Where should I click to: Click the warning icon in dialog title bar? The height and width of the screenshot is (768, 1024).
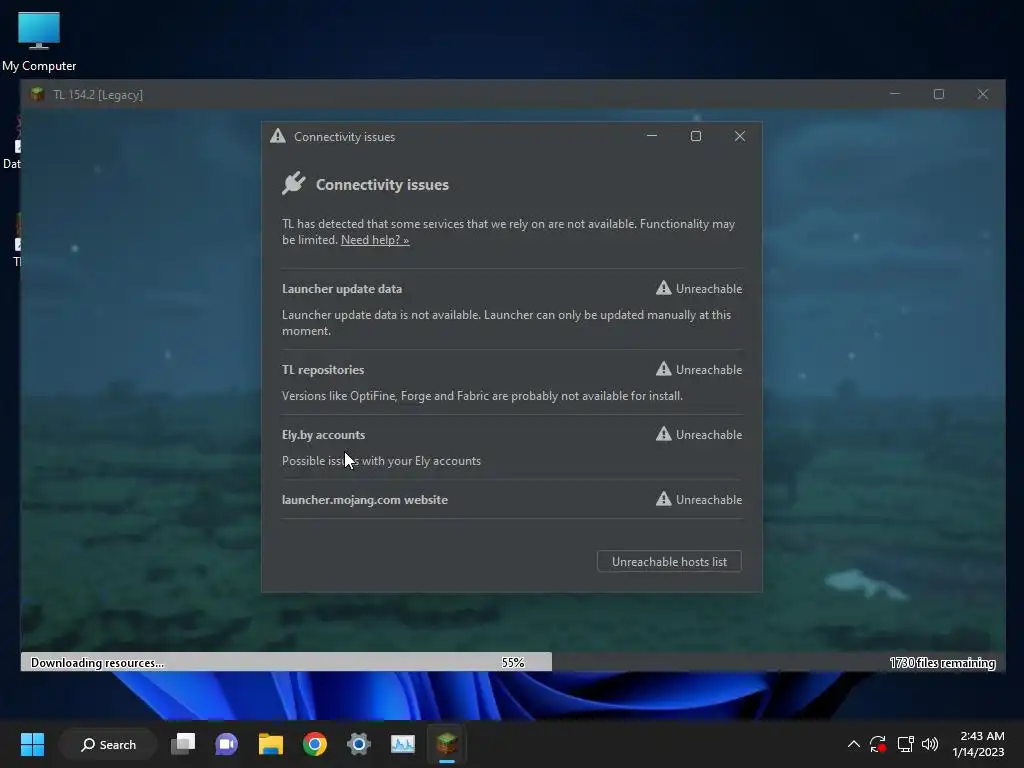pos(278,136)
